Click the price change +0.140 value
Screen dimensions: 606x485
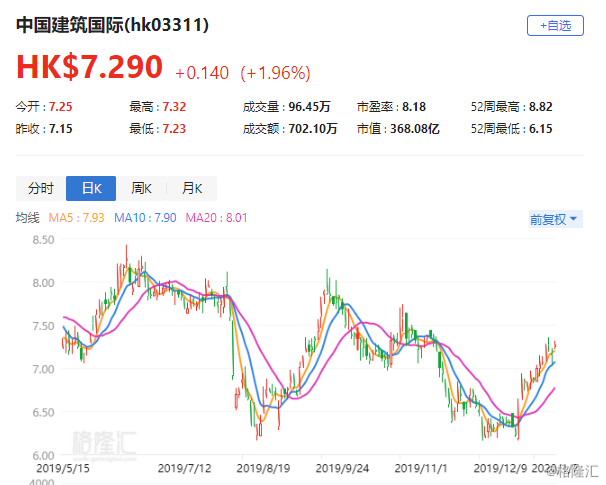[x=202, y=73]
